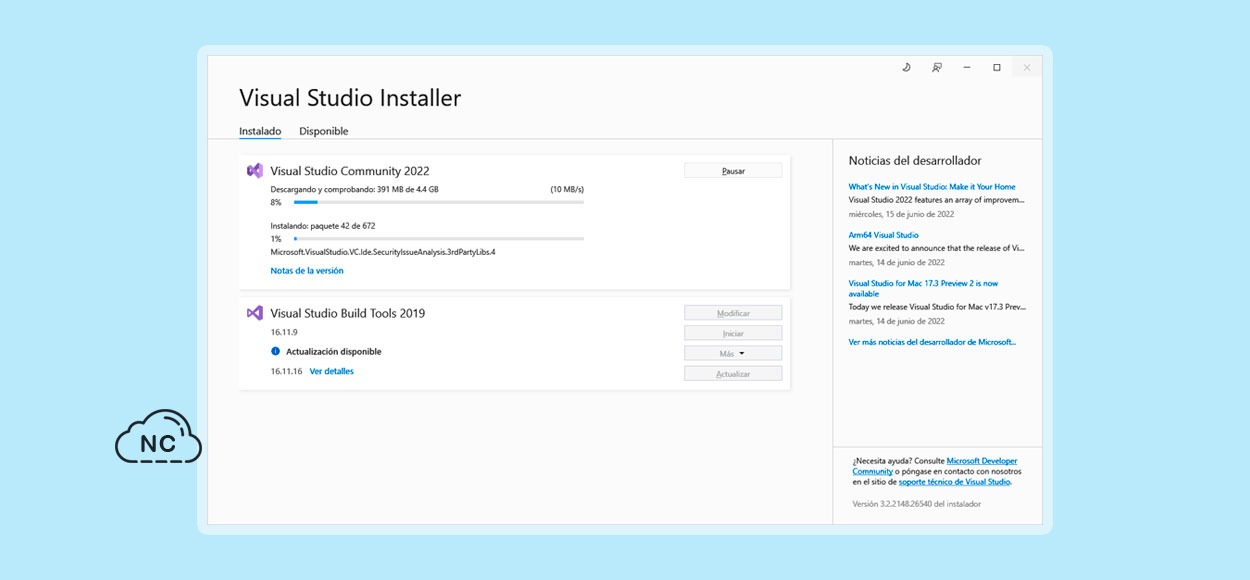
Task: Click the date 'miércoles, 15 de junio de 2022'
Action: click(902, 213)
